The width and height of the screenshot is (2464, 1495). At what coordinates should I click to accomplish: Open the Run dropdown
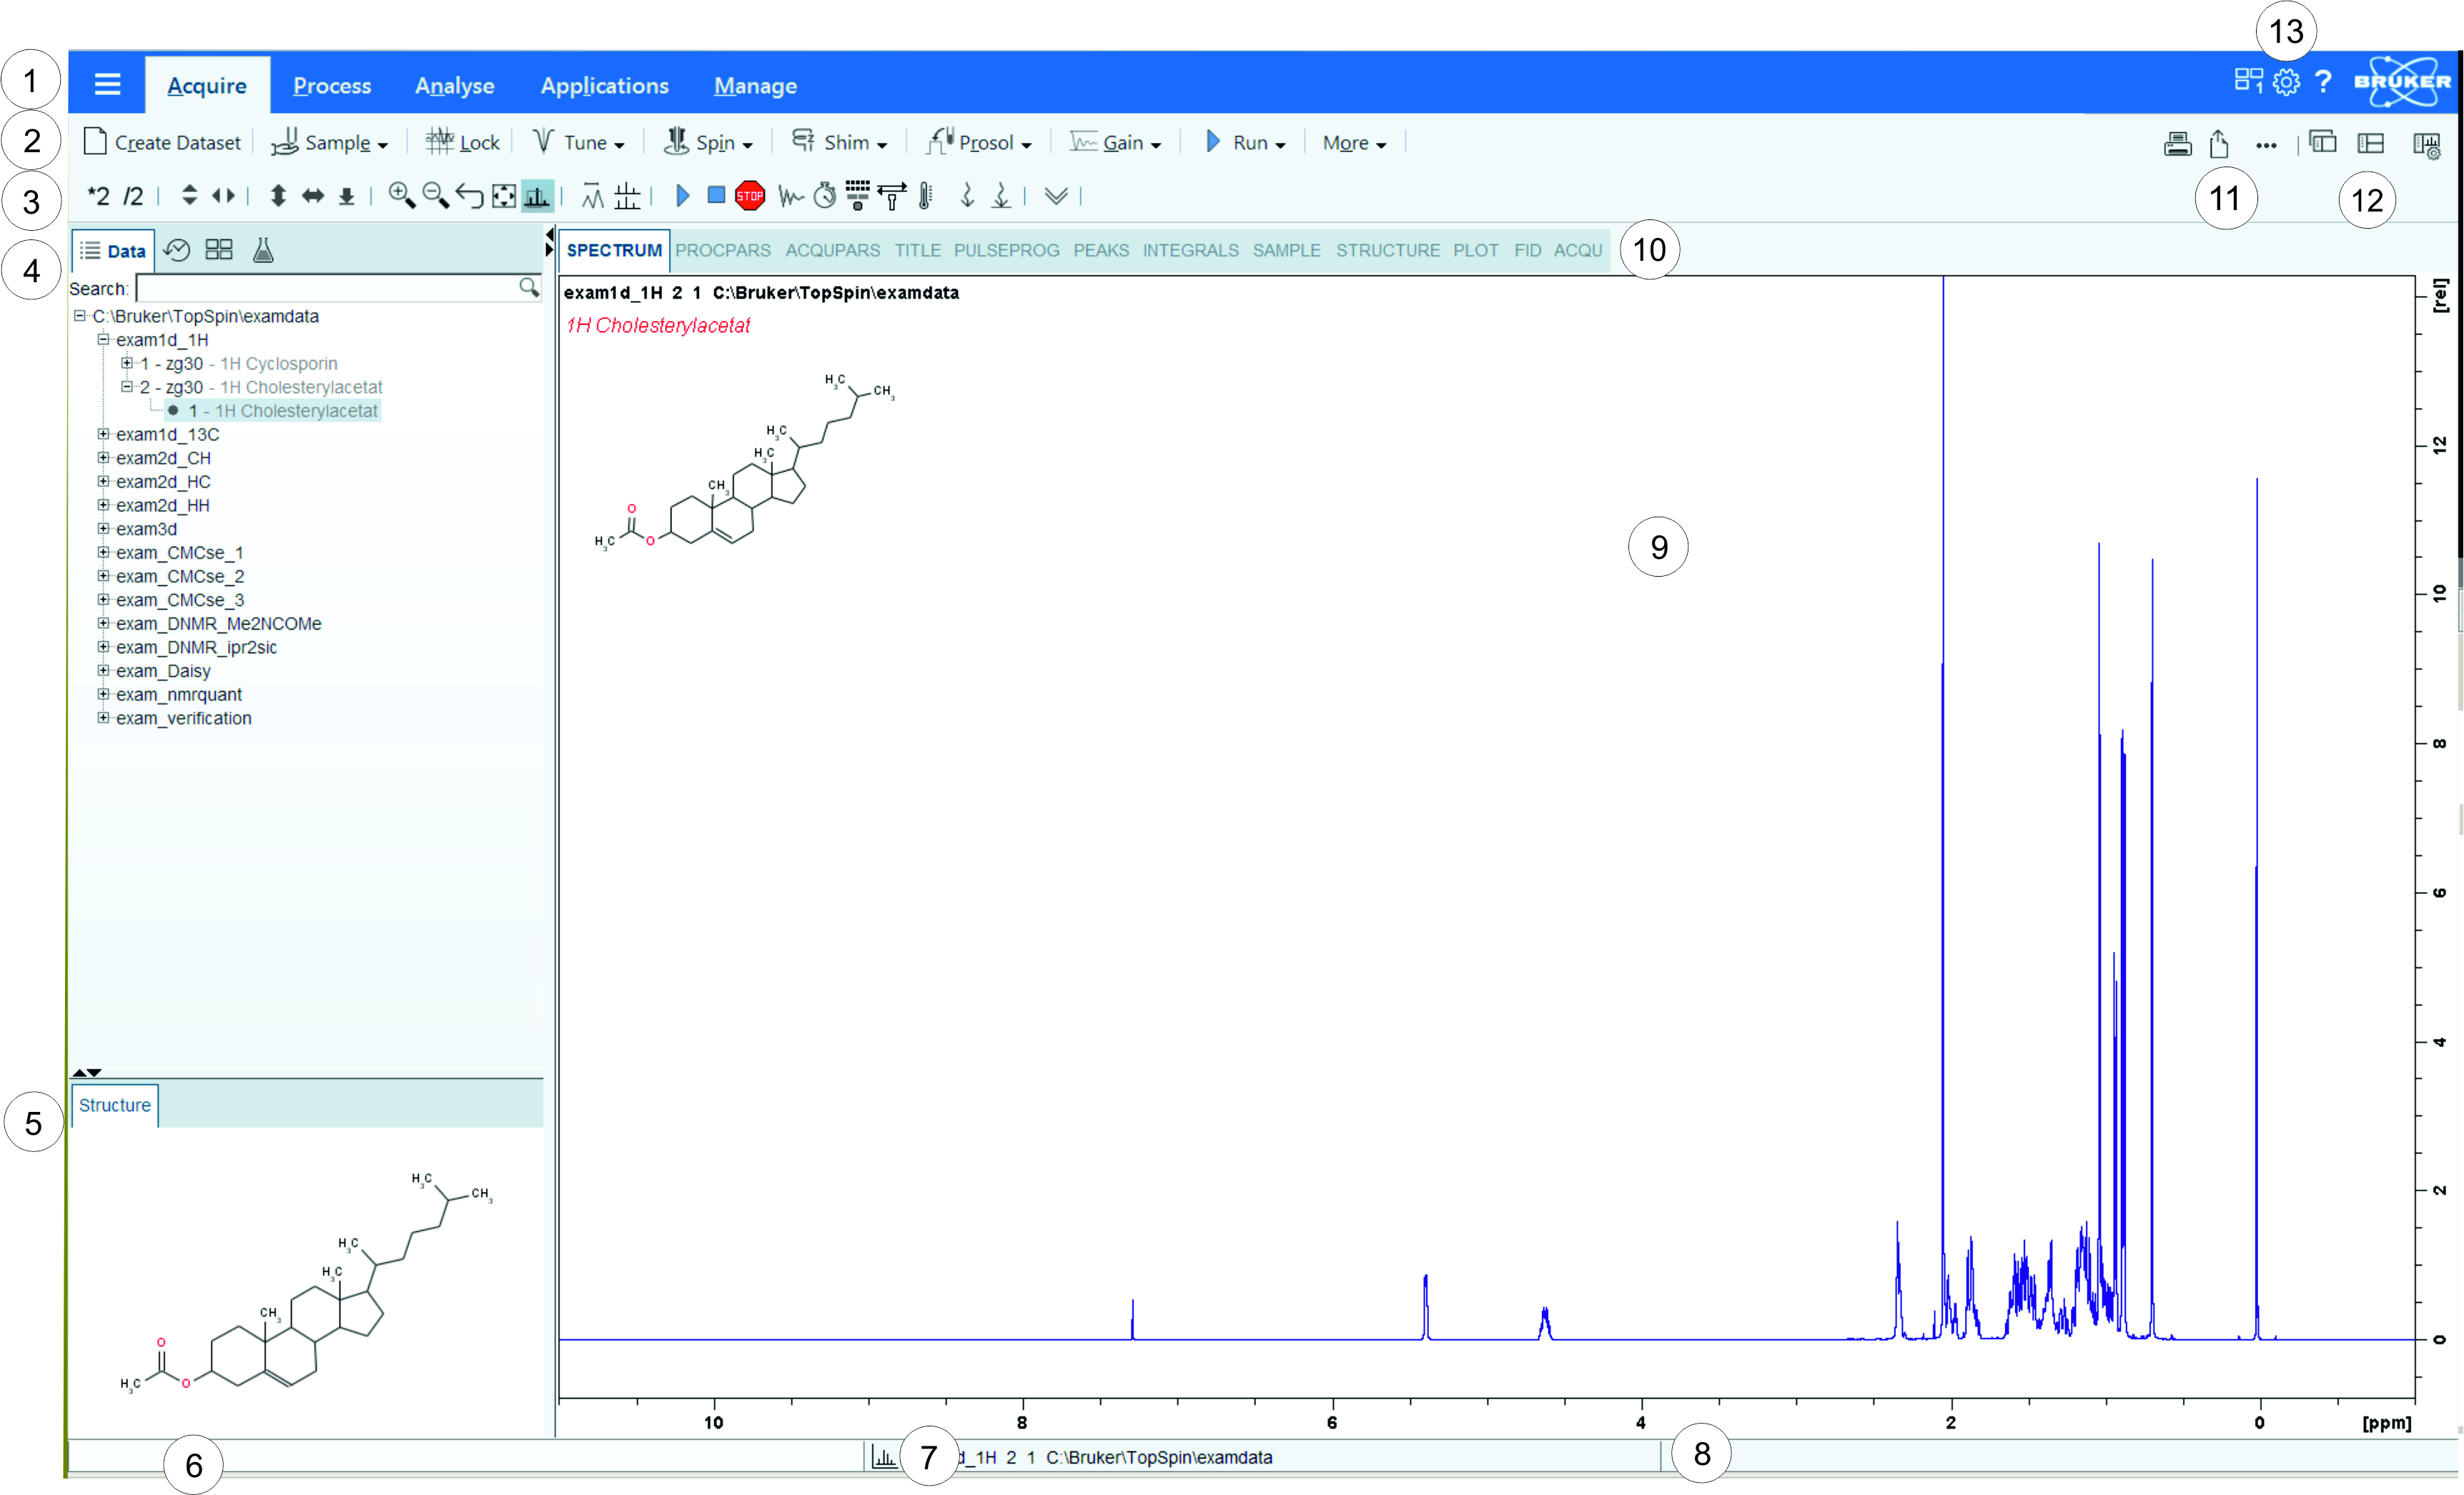1245,142
